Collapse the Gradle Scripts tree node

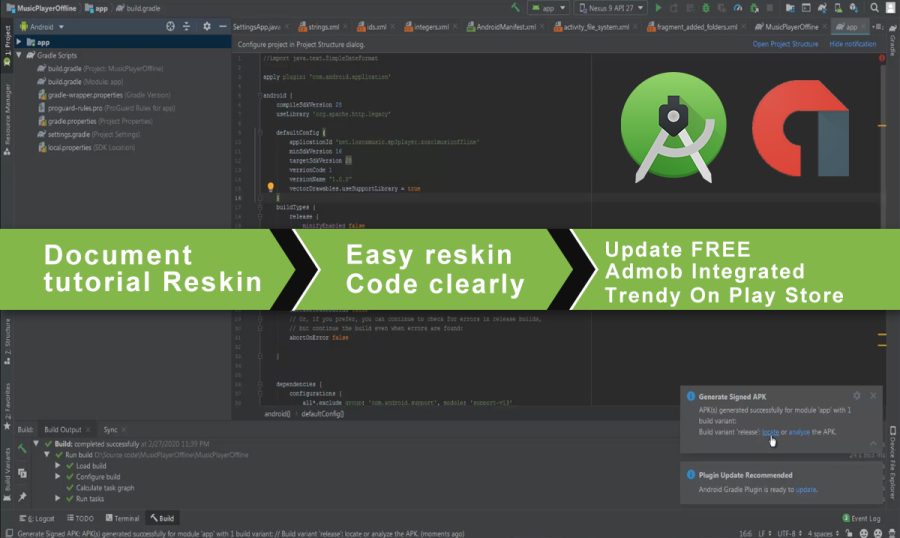click(19, 55)
